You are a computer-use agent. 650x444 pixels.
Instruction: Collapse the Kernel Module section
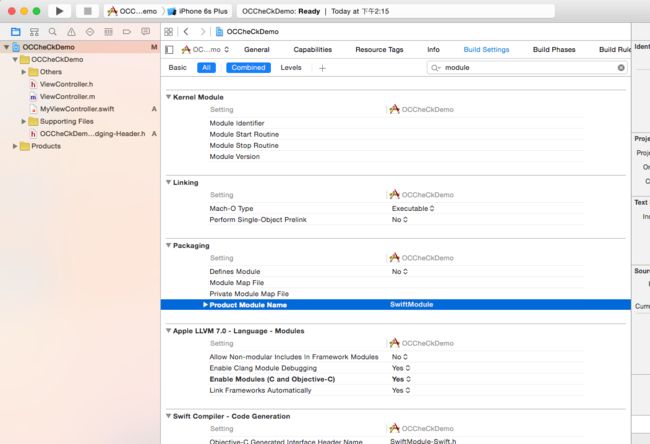click(169, 97)
